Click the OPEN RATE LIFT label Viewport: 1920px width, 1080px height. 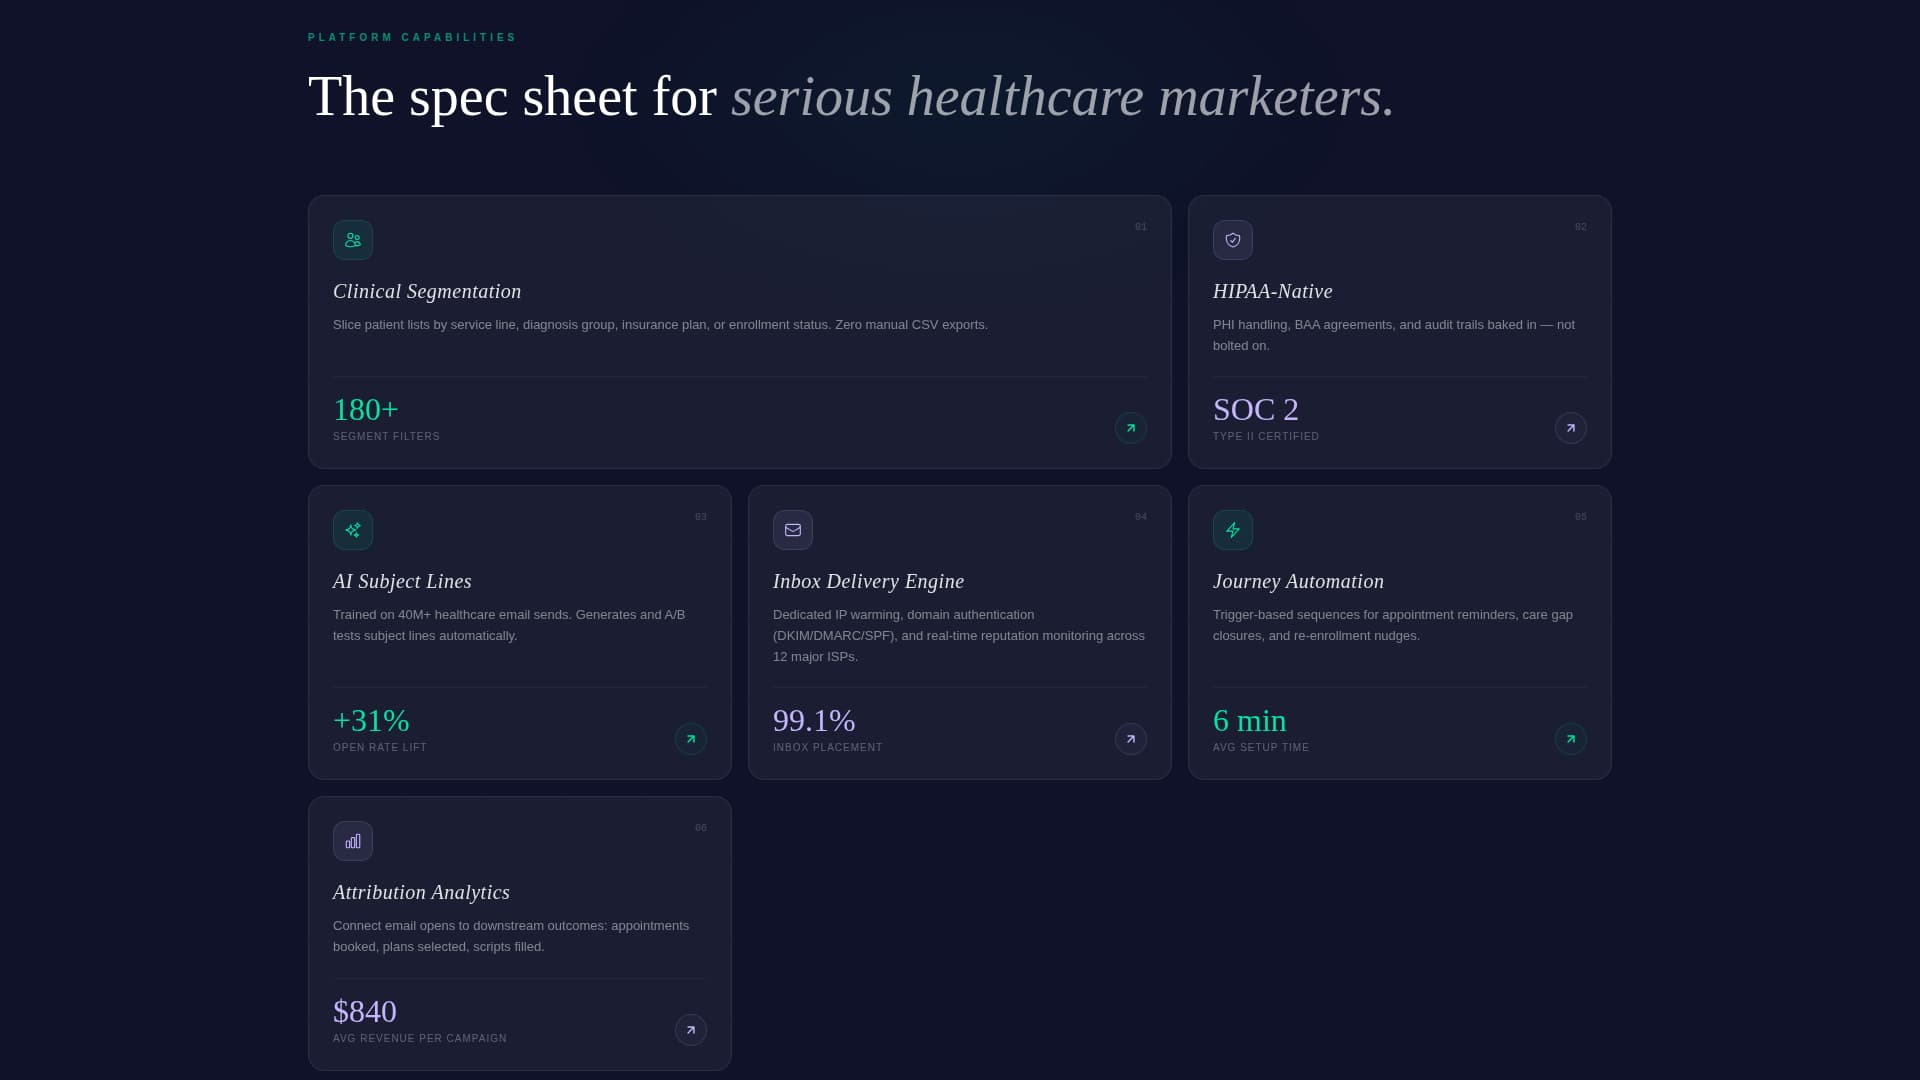click(x=380, y=748)
